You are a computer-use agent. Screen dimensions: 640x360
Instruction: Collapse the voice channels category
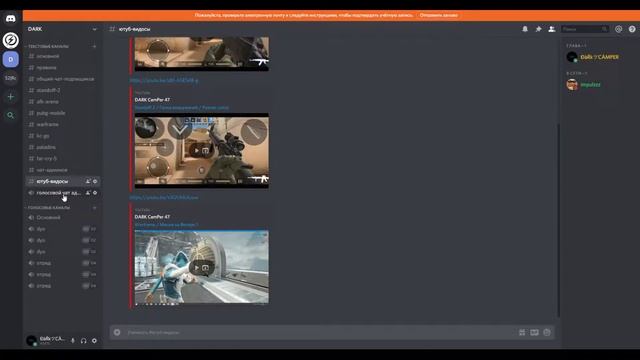coord(49,208)
